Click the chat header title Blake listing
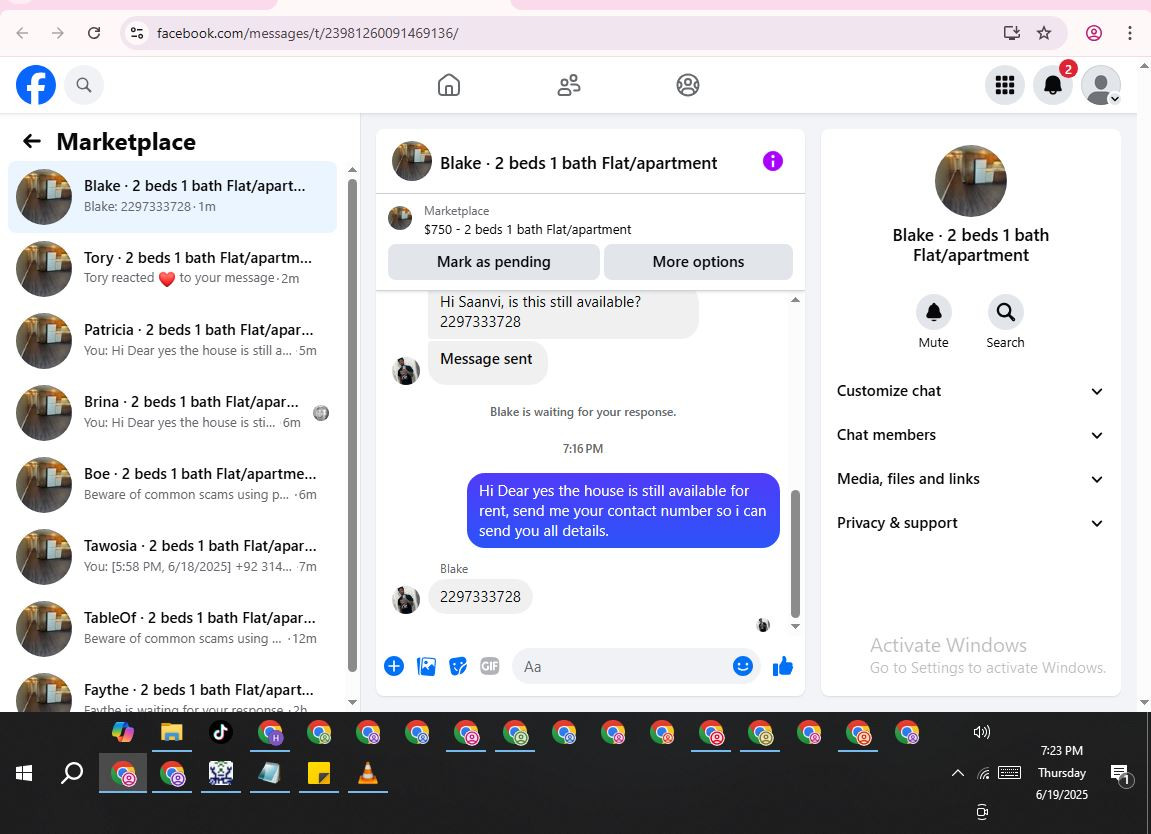This screenshot has width=1151, height=834. pyautogui.click(x=578, y=163)
